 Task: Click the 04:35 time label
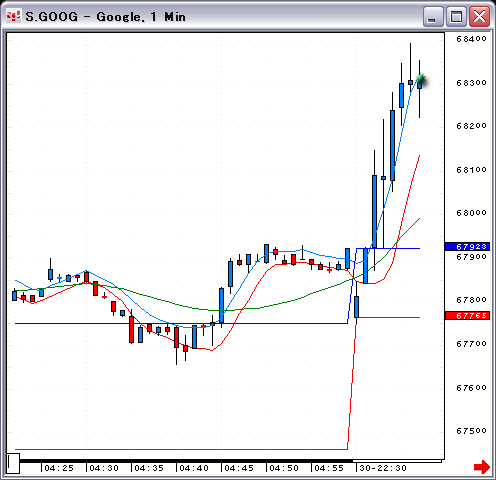click(x=149, y=468)
